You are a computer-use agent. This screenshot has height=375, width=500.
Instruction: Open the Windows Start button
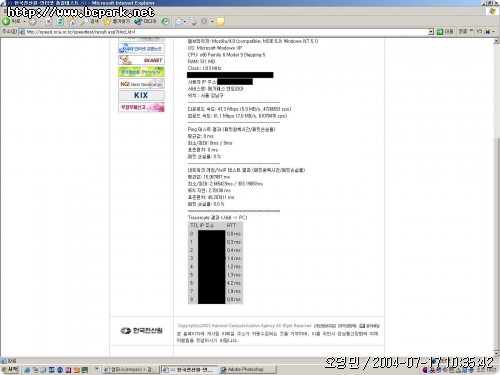pyautogui.click(x=10, y=370)
